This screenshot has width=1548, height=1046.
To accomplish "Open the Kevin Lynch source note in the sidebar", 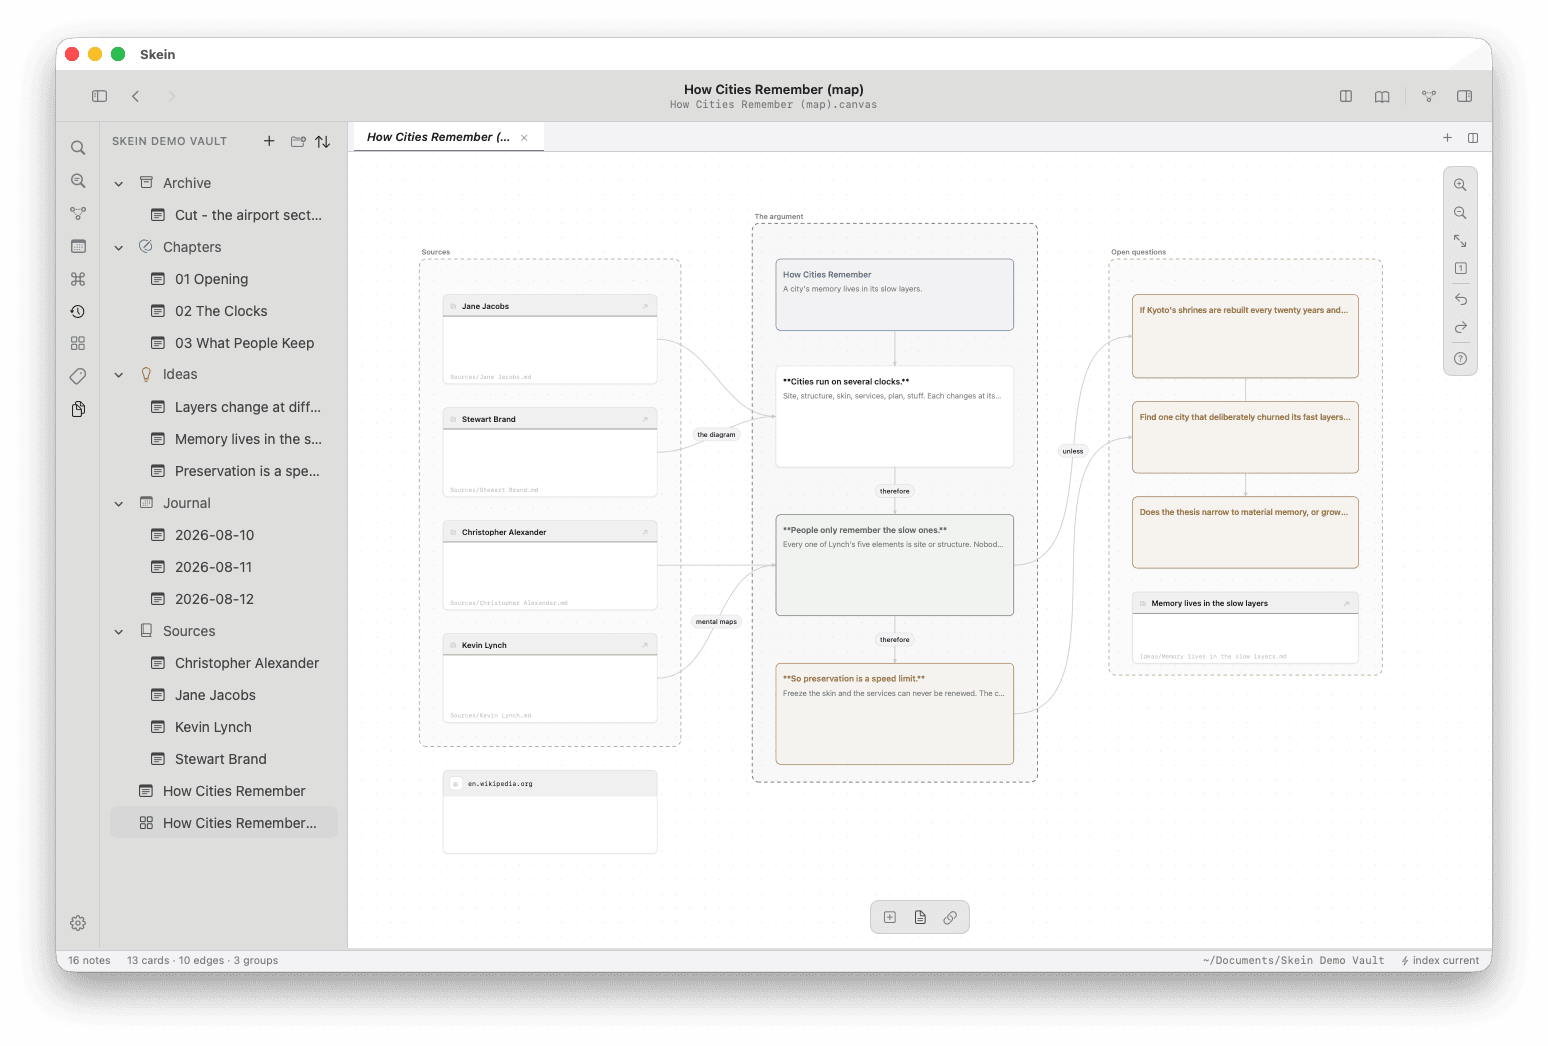I will pyautogui.click(x=224, y=727).
